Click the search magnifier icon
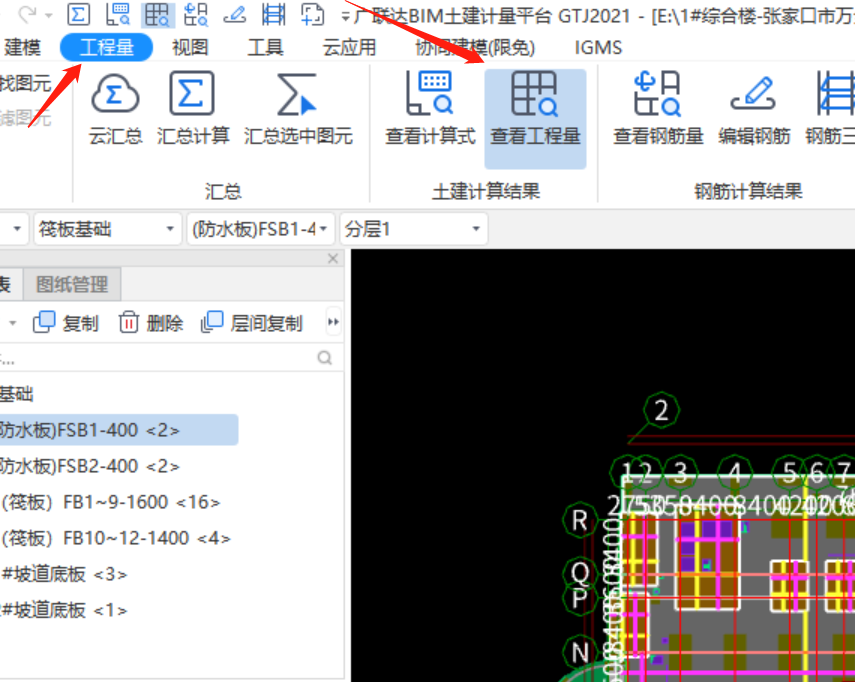Screen dimensions: 855x682 (324, 358)
